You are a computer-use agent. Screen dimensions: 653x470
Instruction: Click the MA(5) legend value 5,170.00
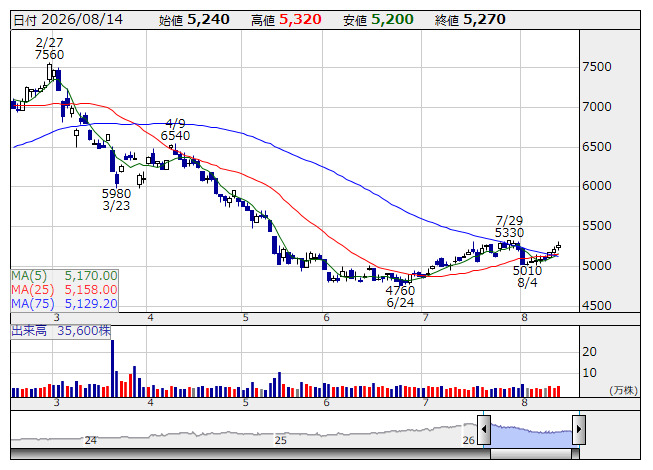(x=91, y=276)
